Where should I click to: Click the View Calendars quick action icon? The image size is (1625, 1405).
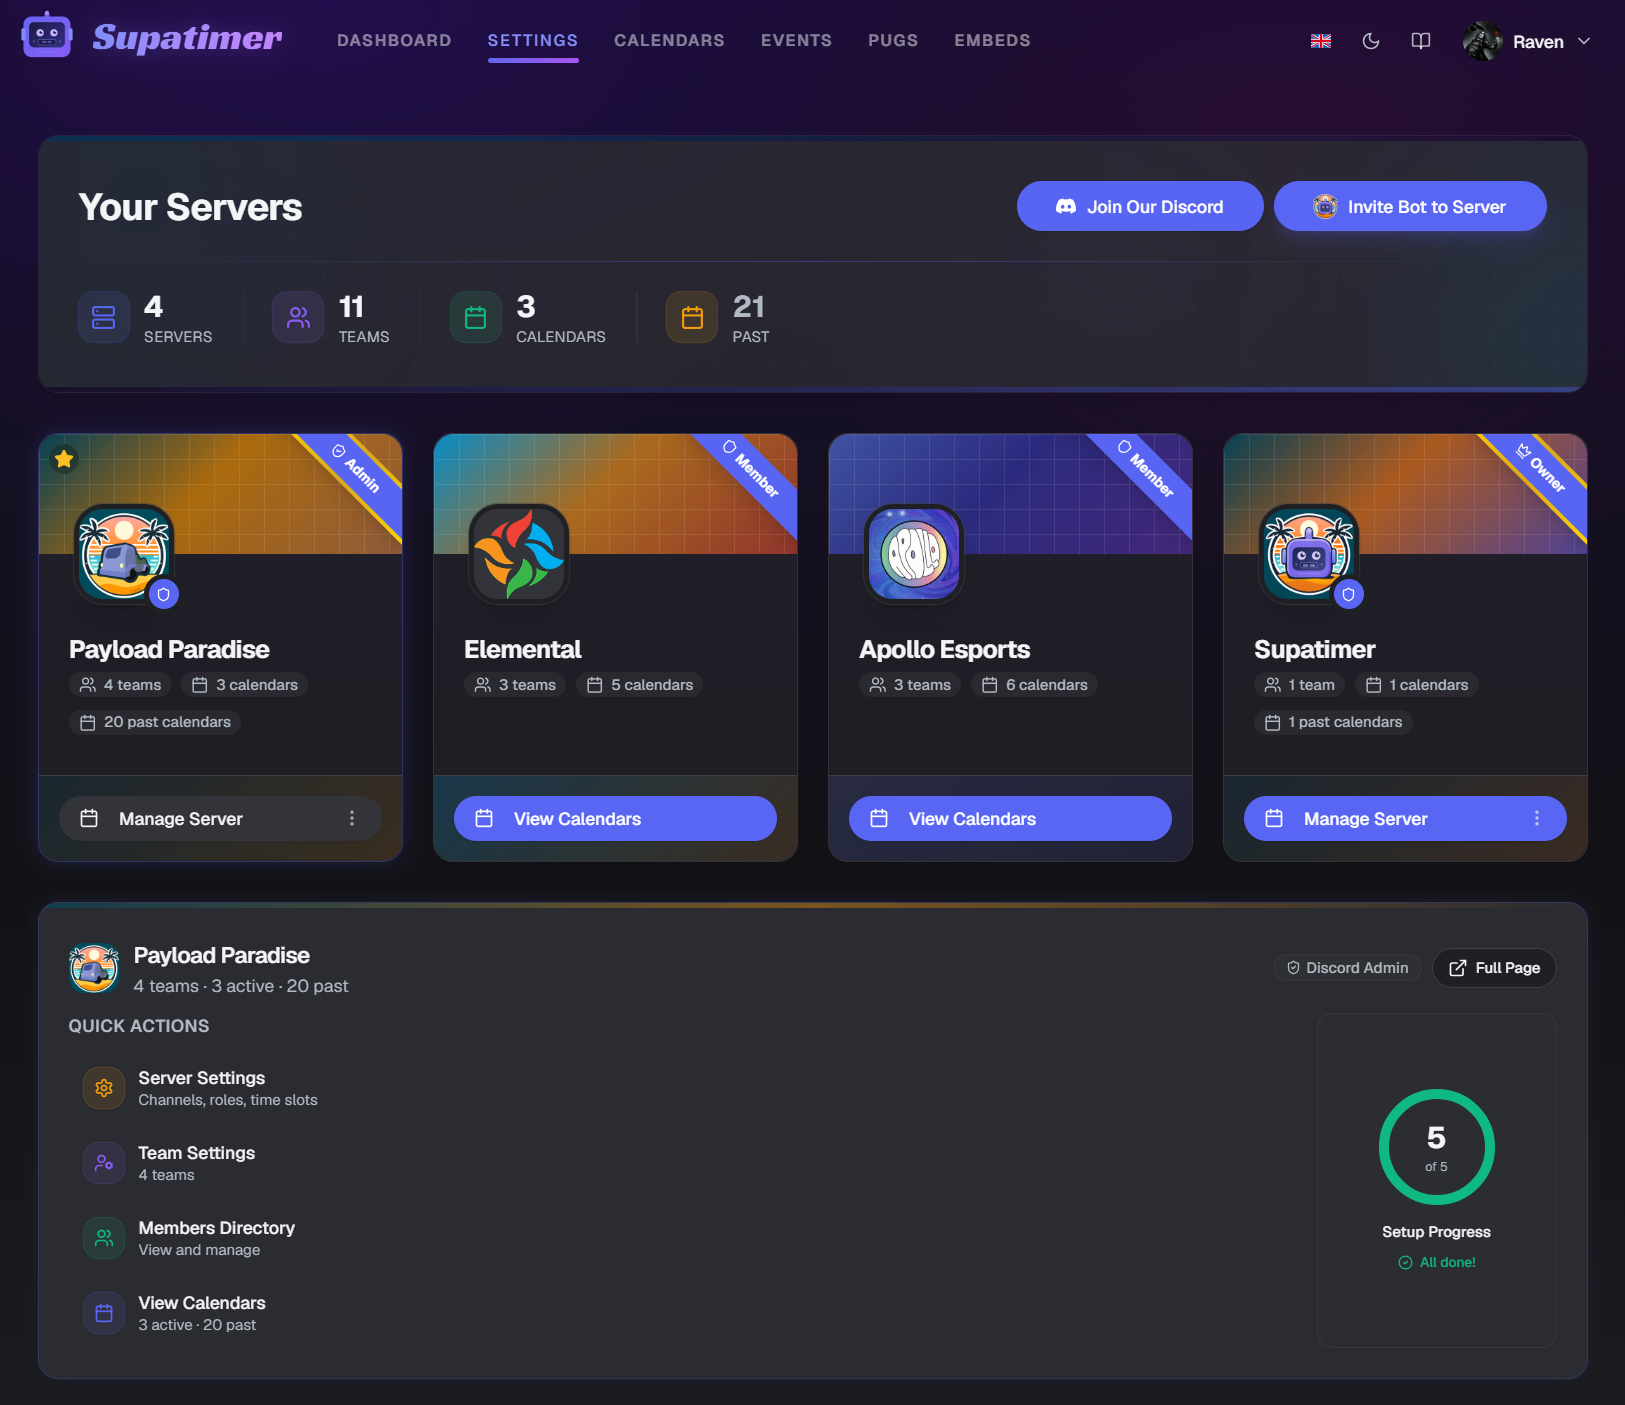point(104,1313)
